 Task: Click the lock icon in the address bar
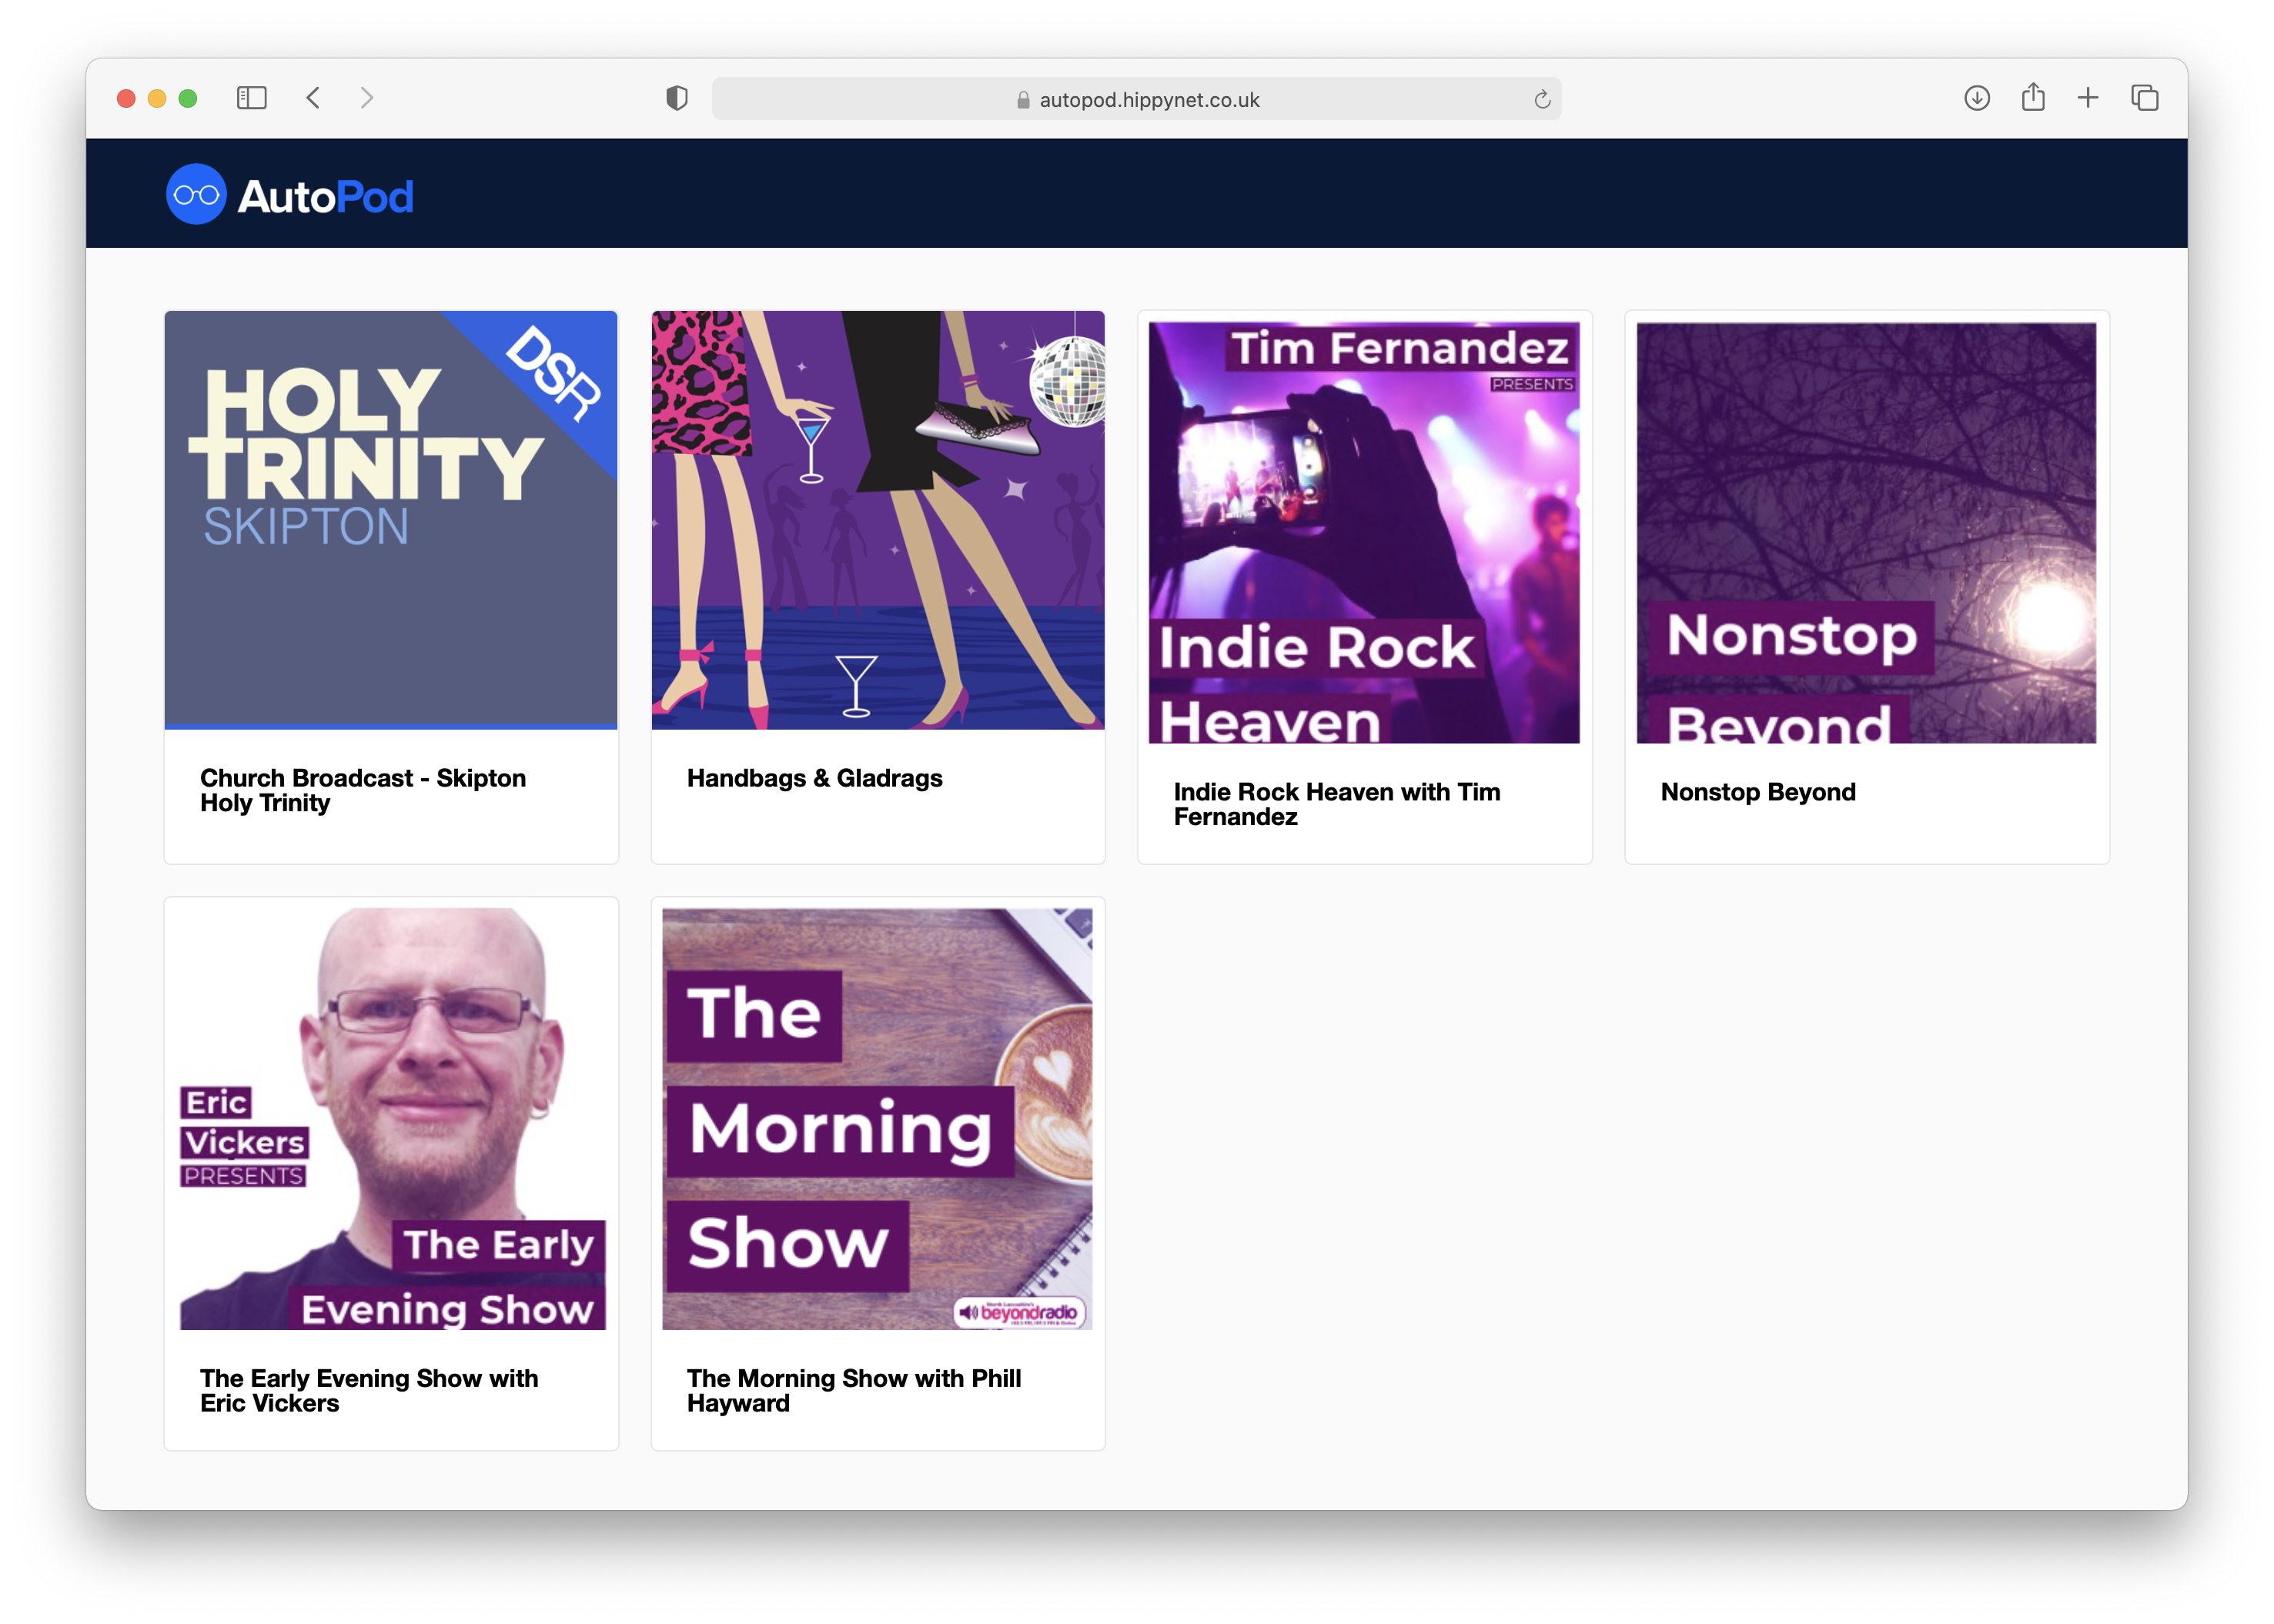point(1022,100)
